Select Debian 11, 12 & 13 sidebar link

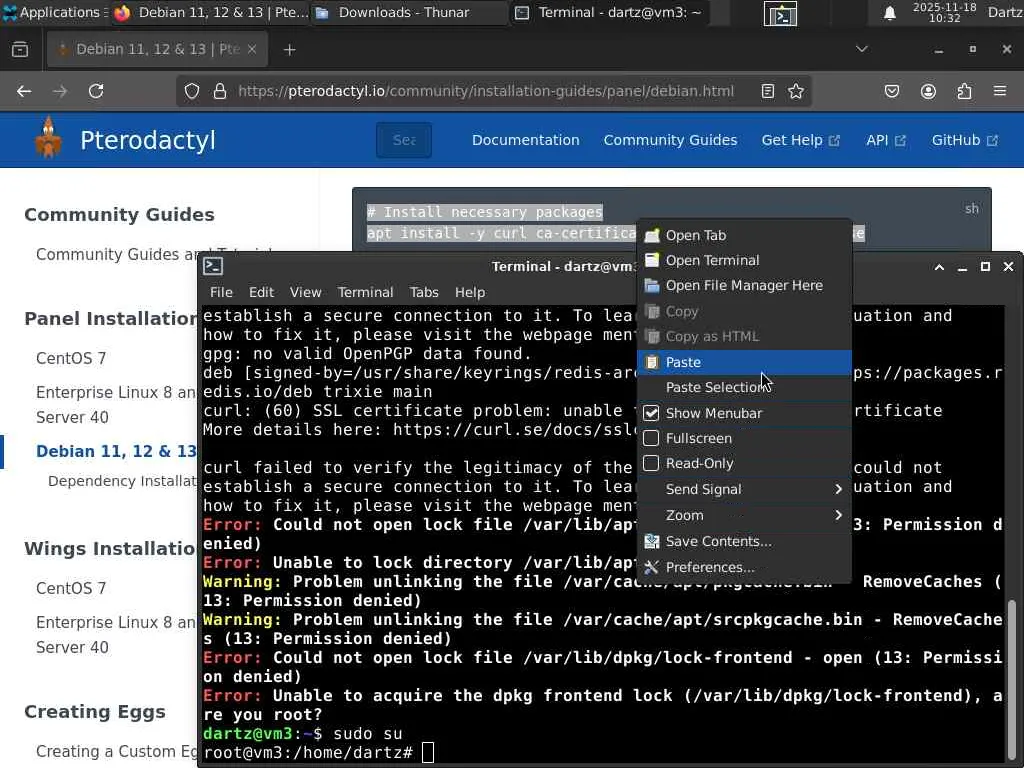click(116, 451)
